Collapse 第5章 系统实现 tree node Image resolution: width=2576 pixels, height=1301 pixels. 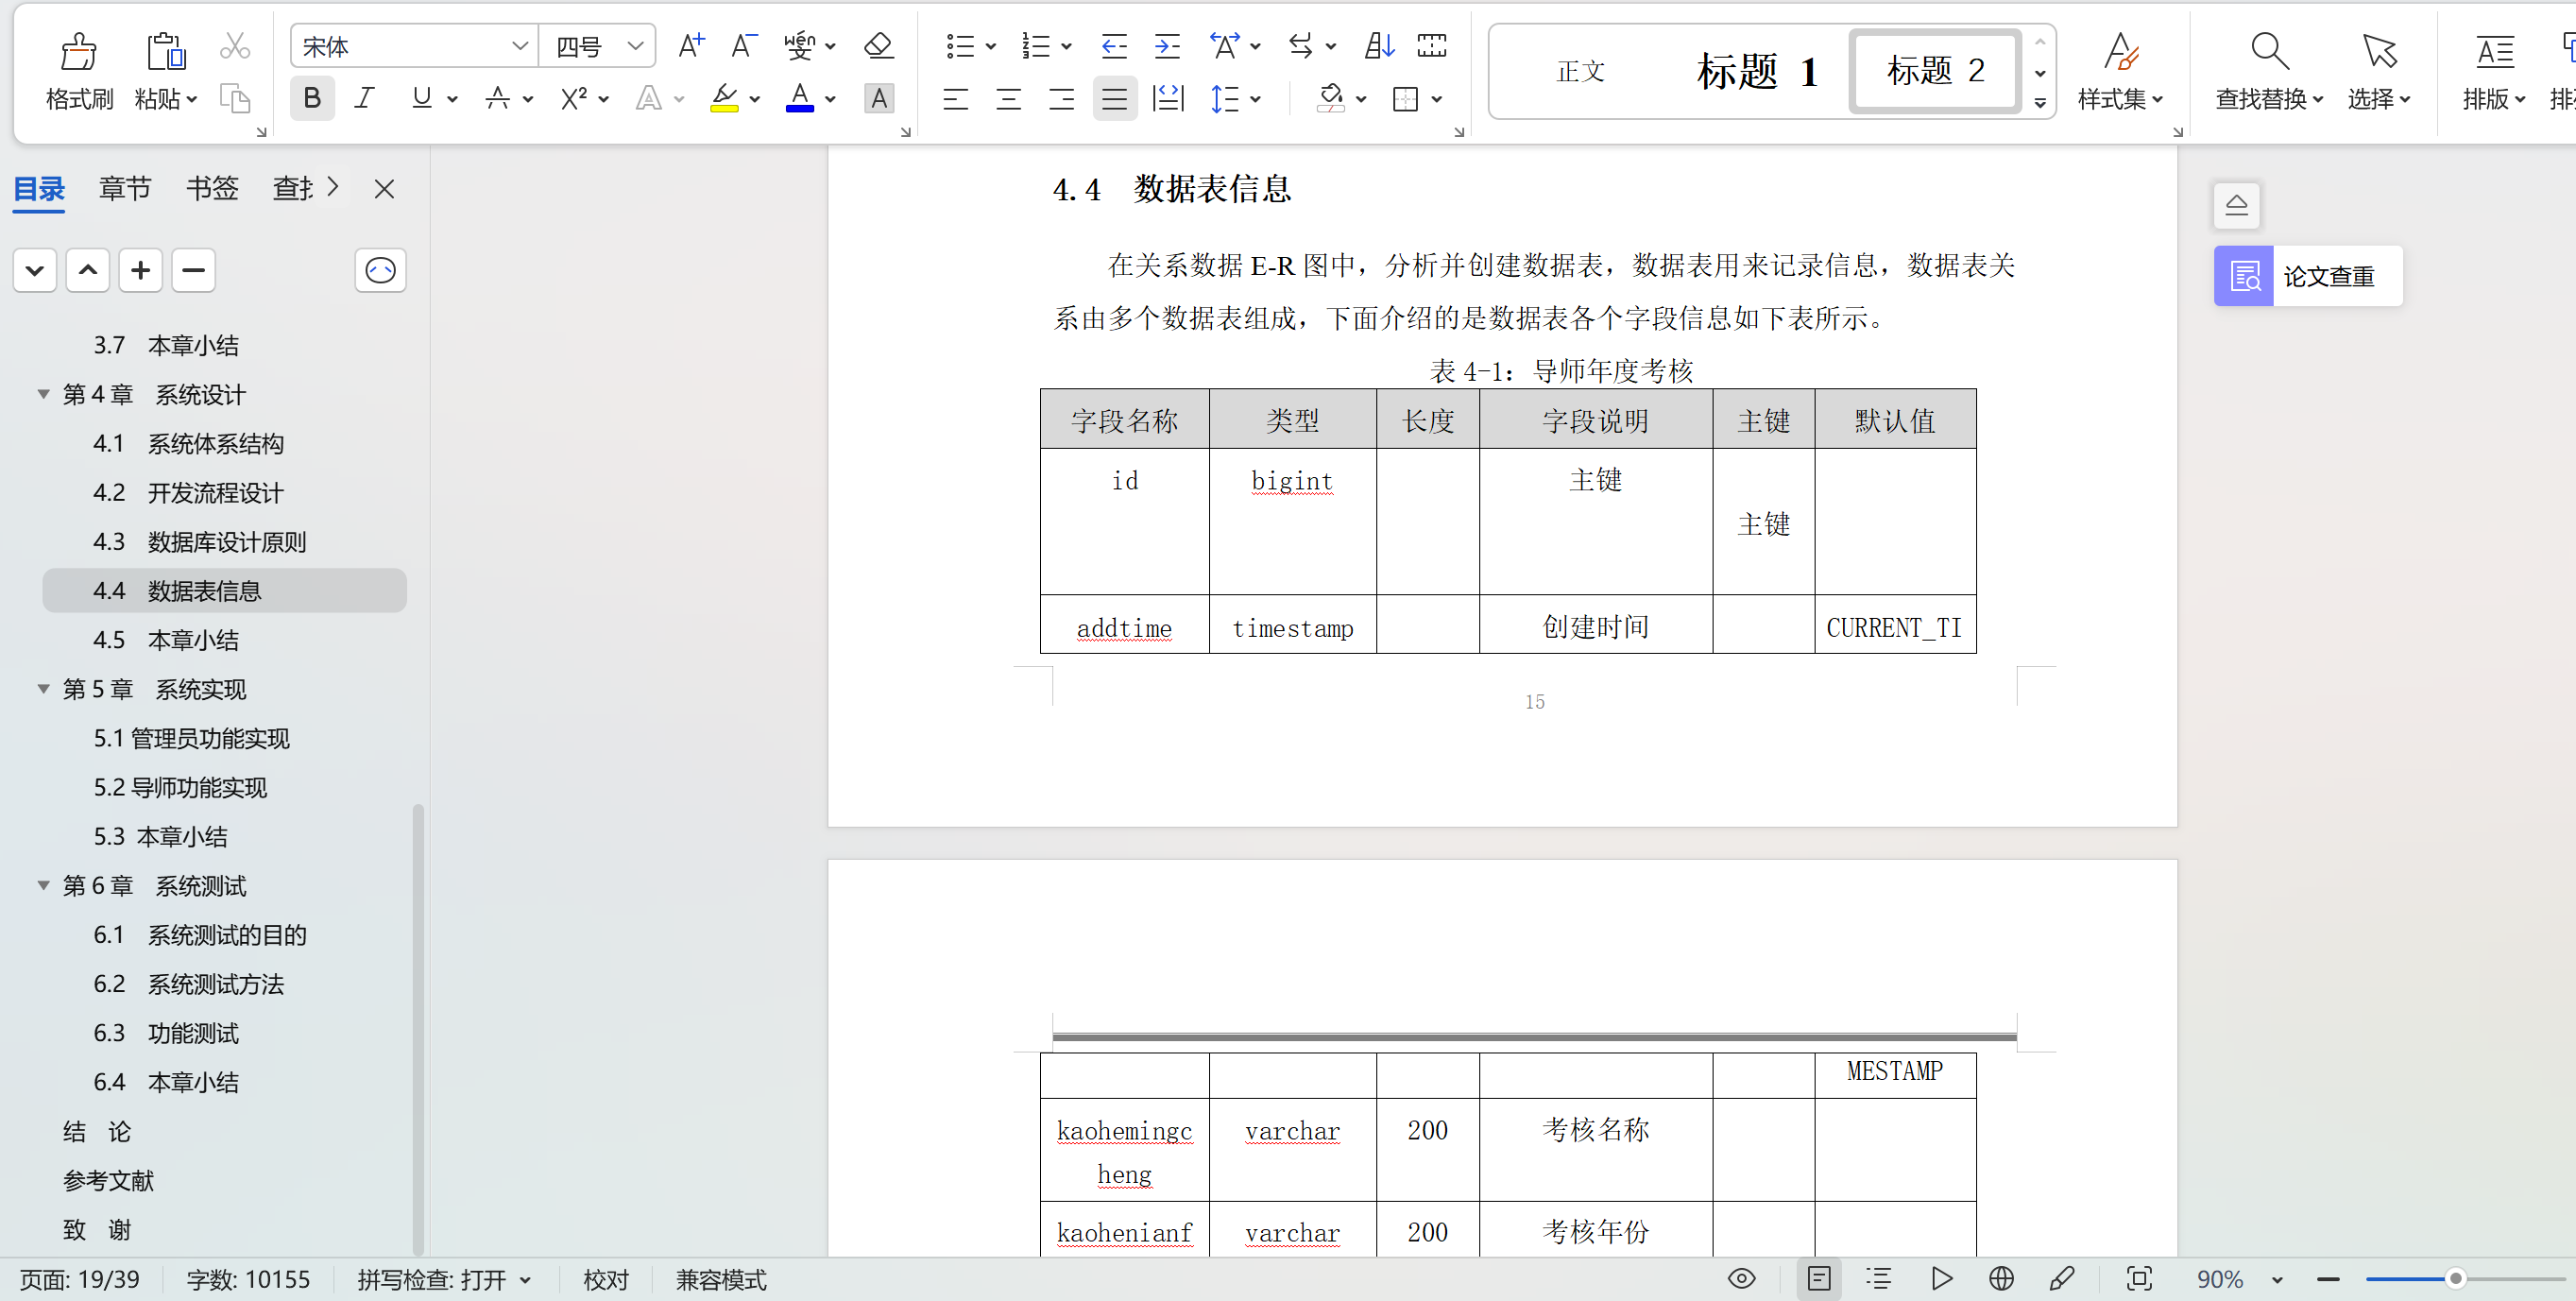pos(44,689)
